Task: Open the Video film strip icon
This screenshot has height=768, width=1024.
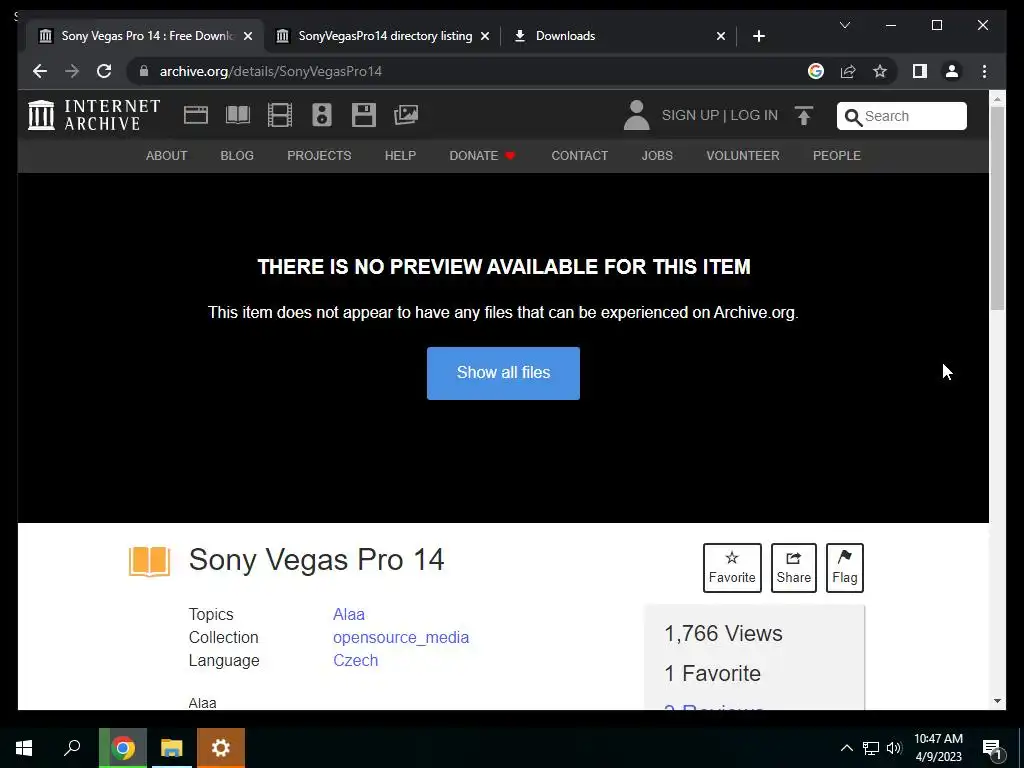Action: [x=280, y=115]
